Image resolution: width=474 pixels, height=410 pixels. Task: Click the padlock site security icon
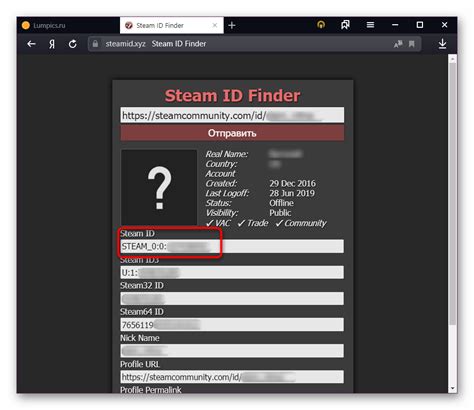95,44
